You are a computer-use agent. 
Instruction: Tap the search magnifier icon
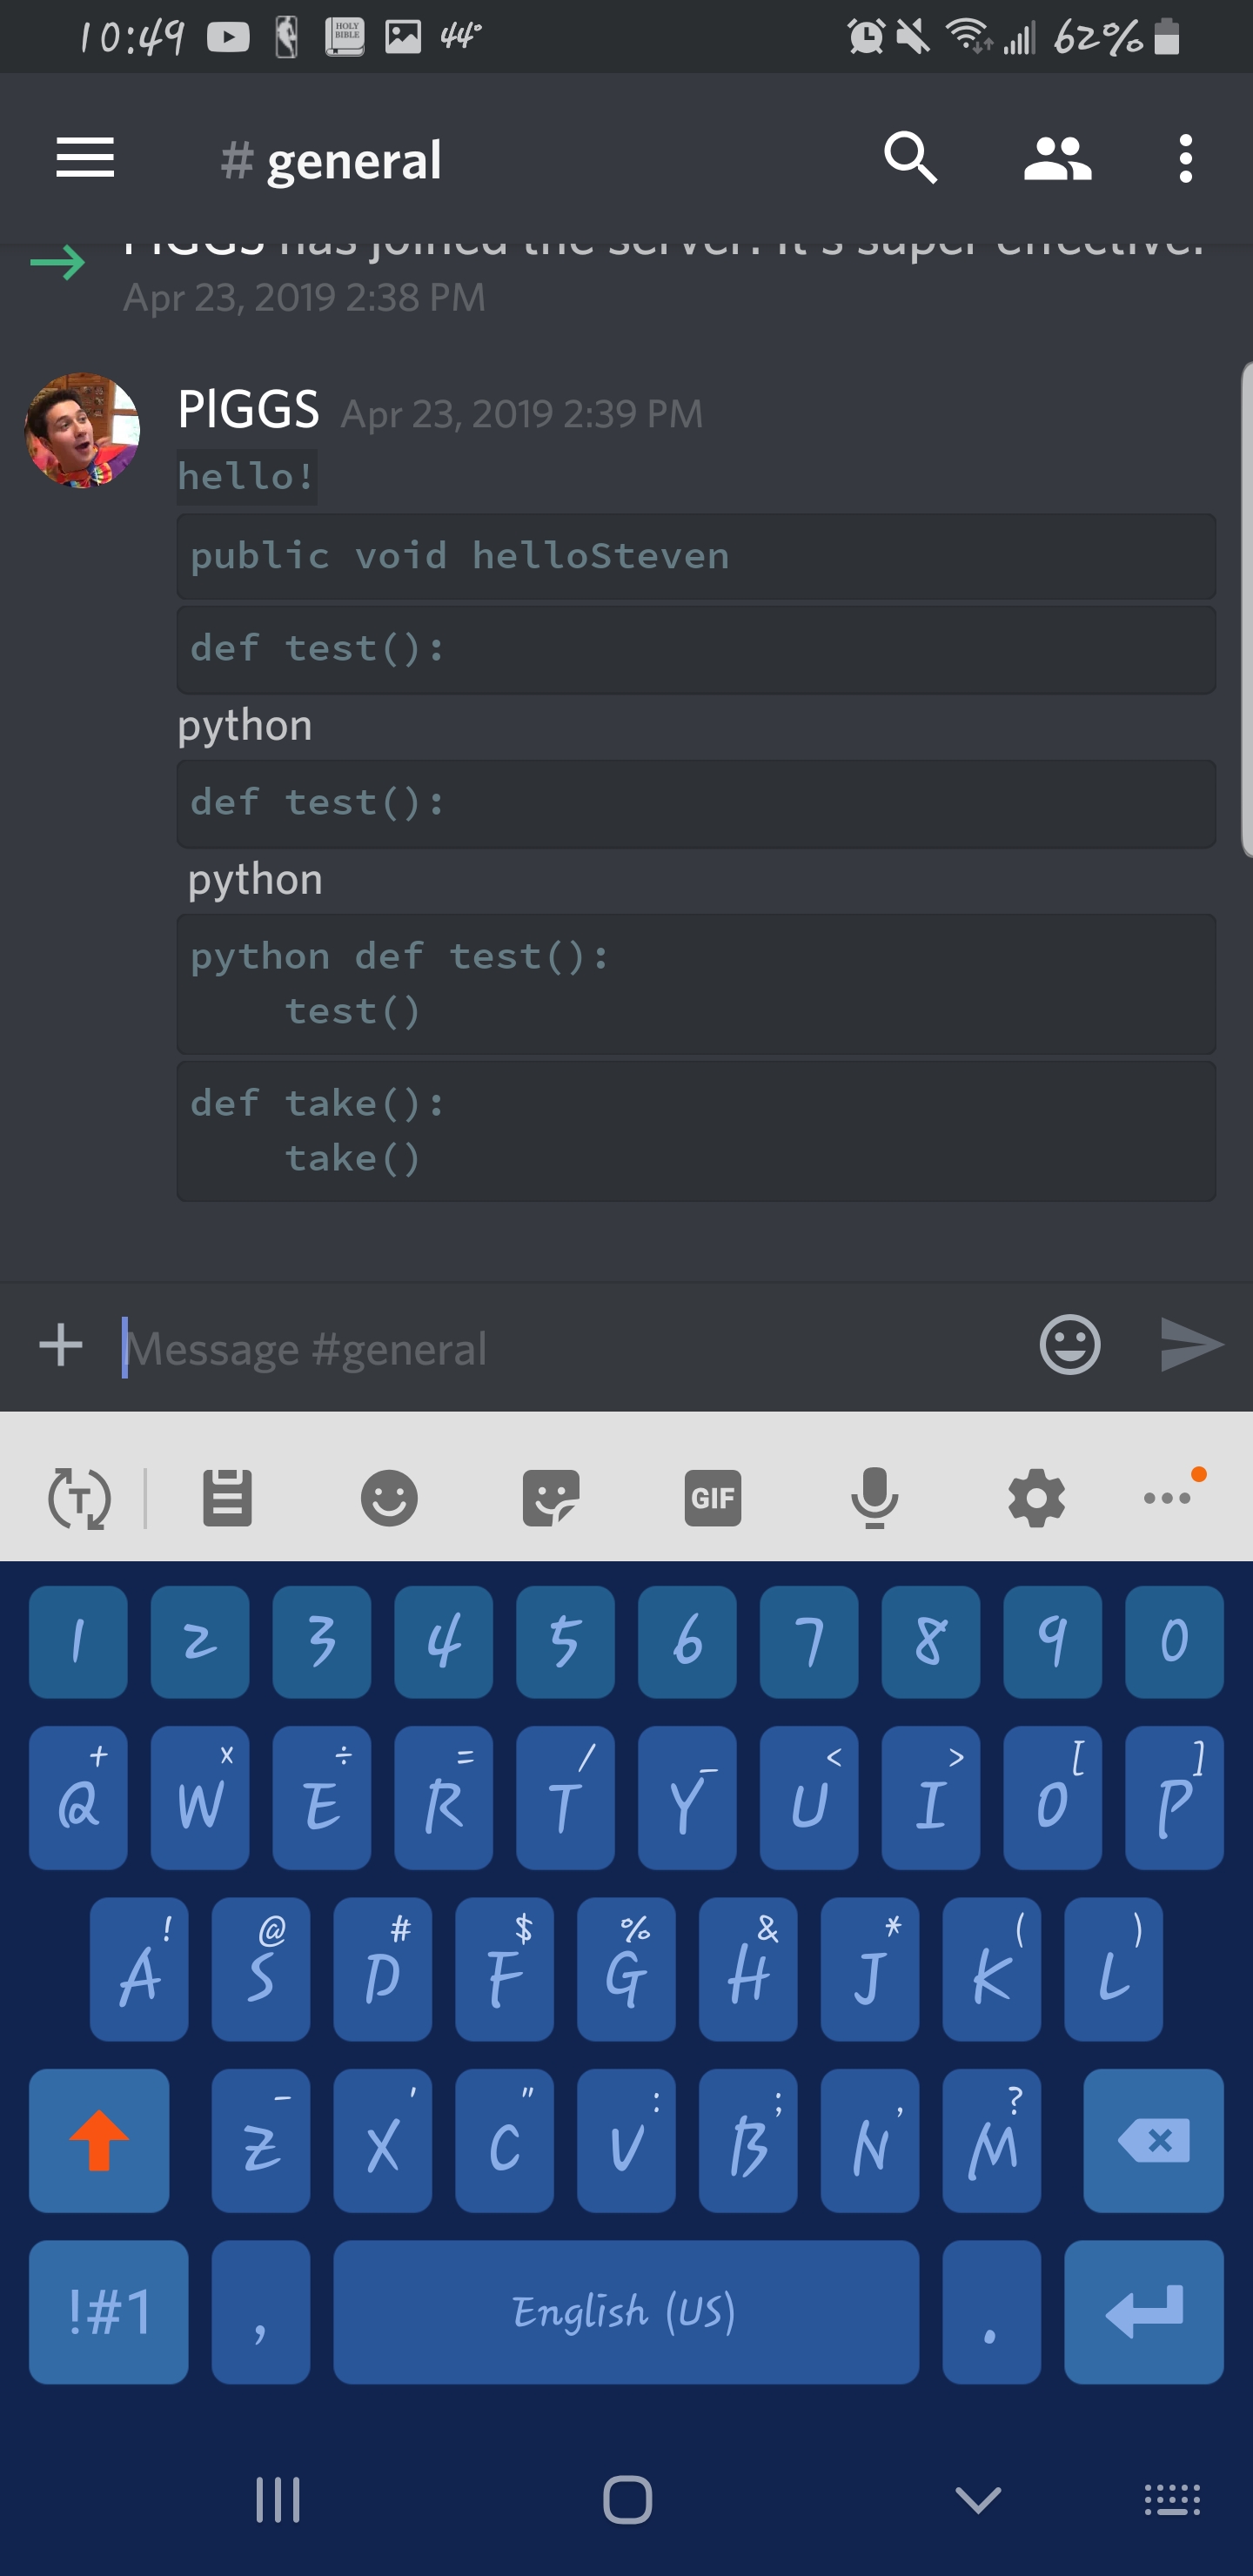pyautogui.click(x=910, y=158)
